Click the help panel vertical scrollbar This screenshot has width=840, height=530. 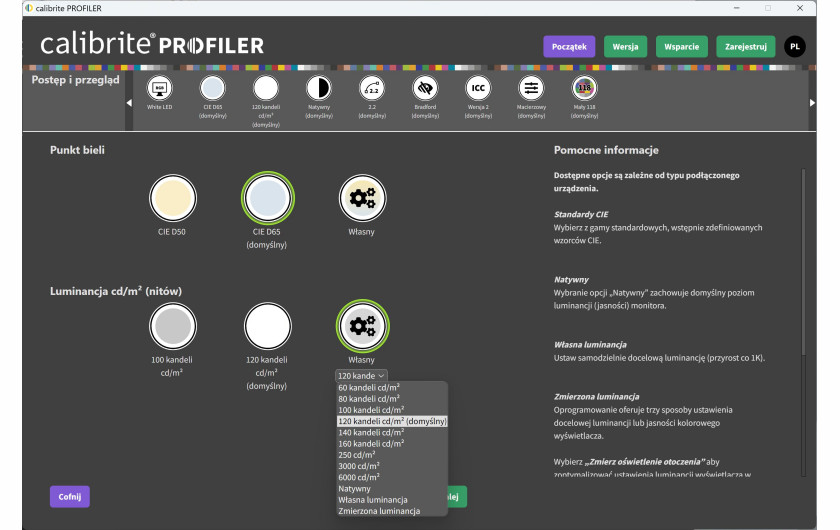click(803, 262)
